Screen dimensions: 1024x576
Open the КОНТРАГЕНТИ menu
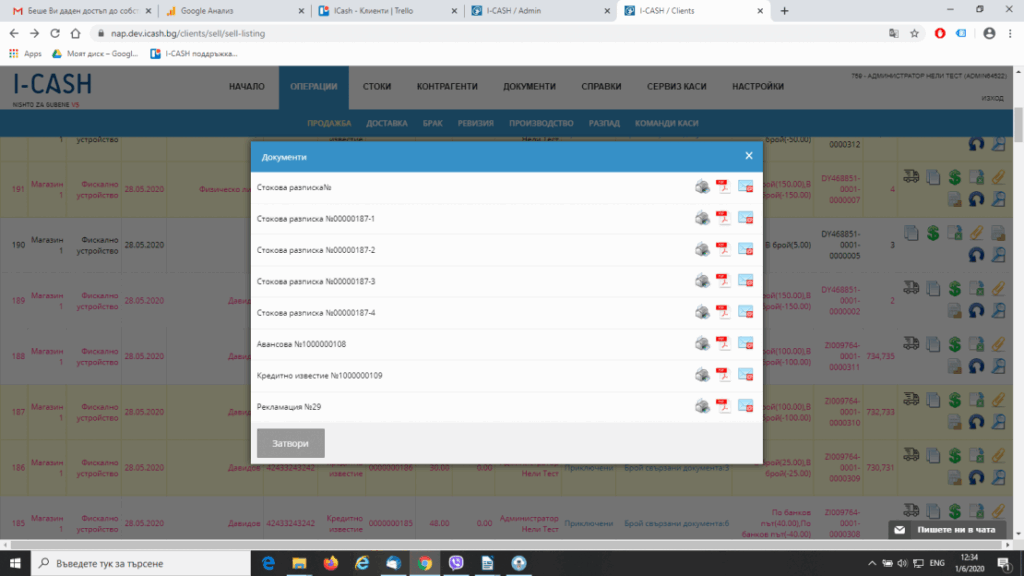447,87
